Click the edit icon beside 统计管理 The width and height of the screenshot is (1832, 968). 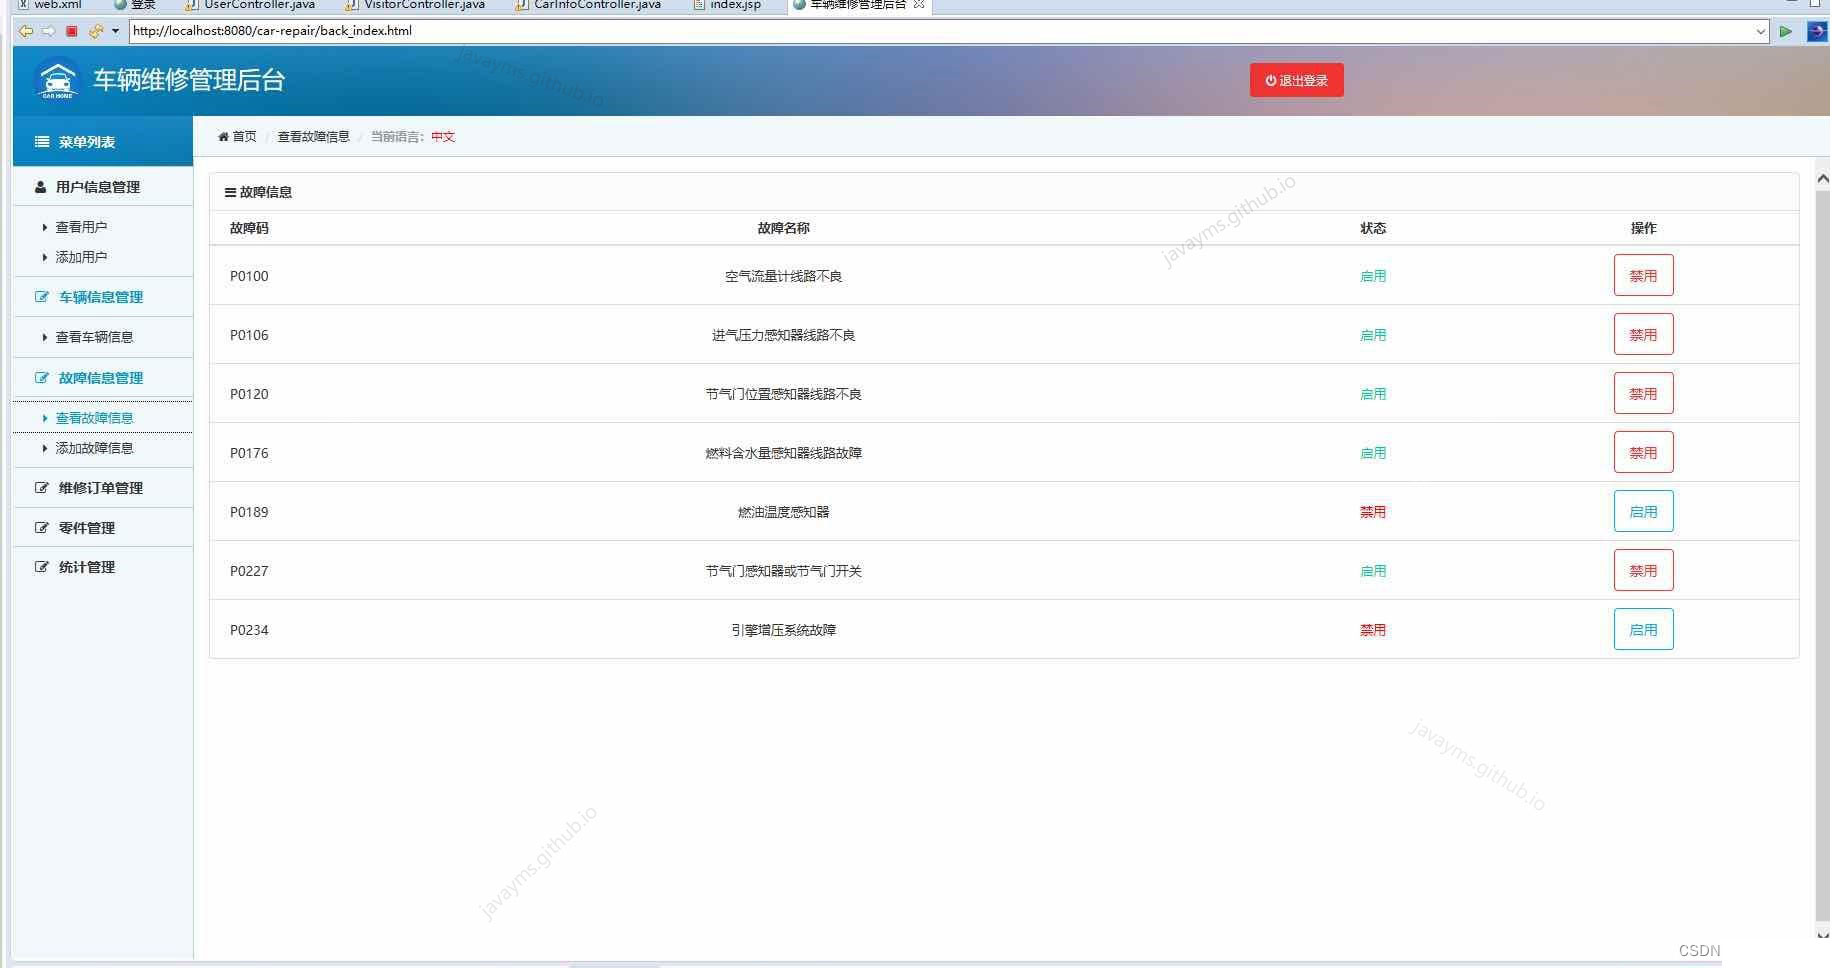point(40,566)
